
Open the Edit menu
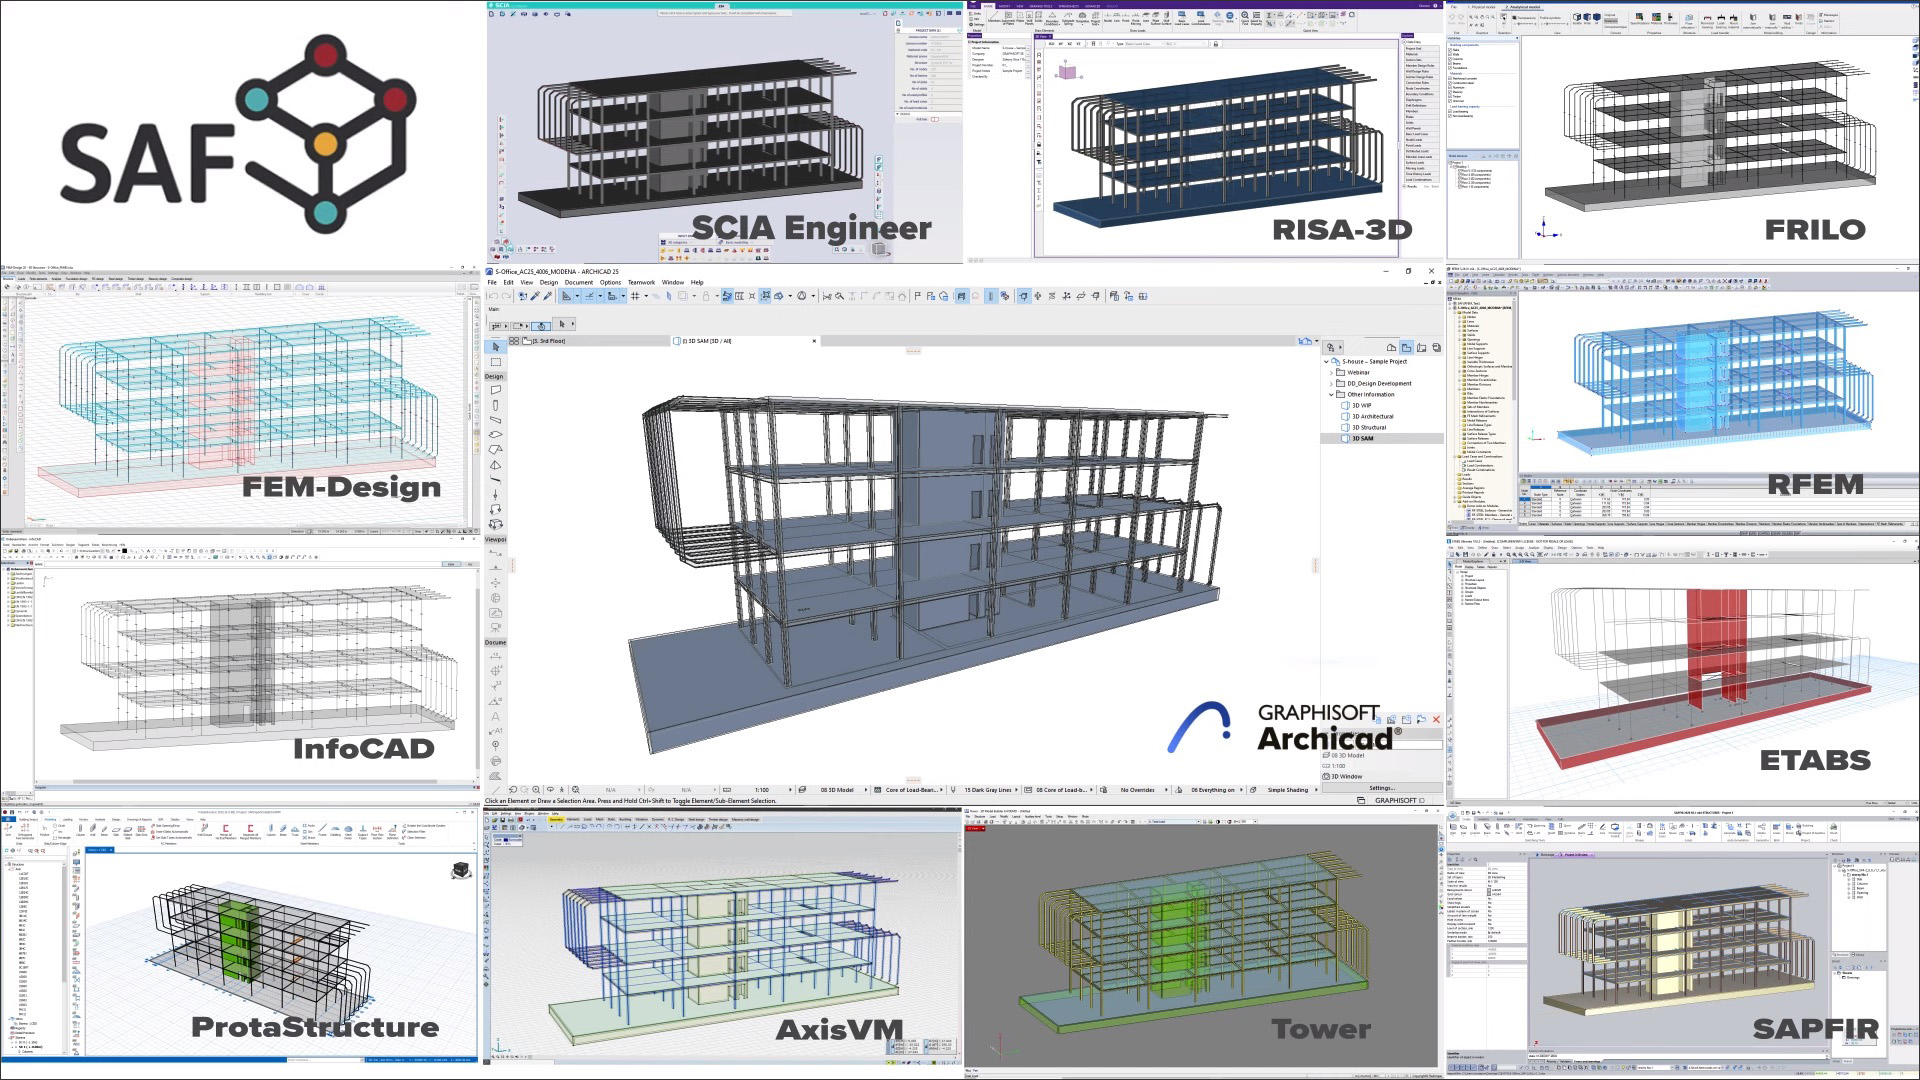pos(509,282)
